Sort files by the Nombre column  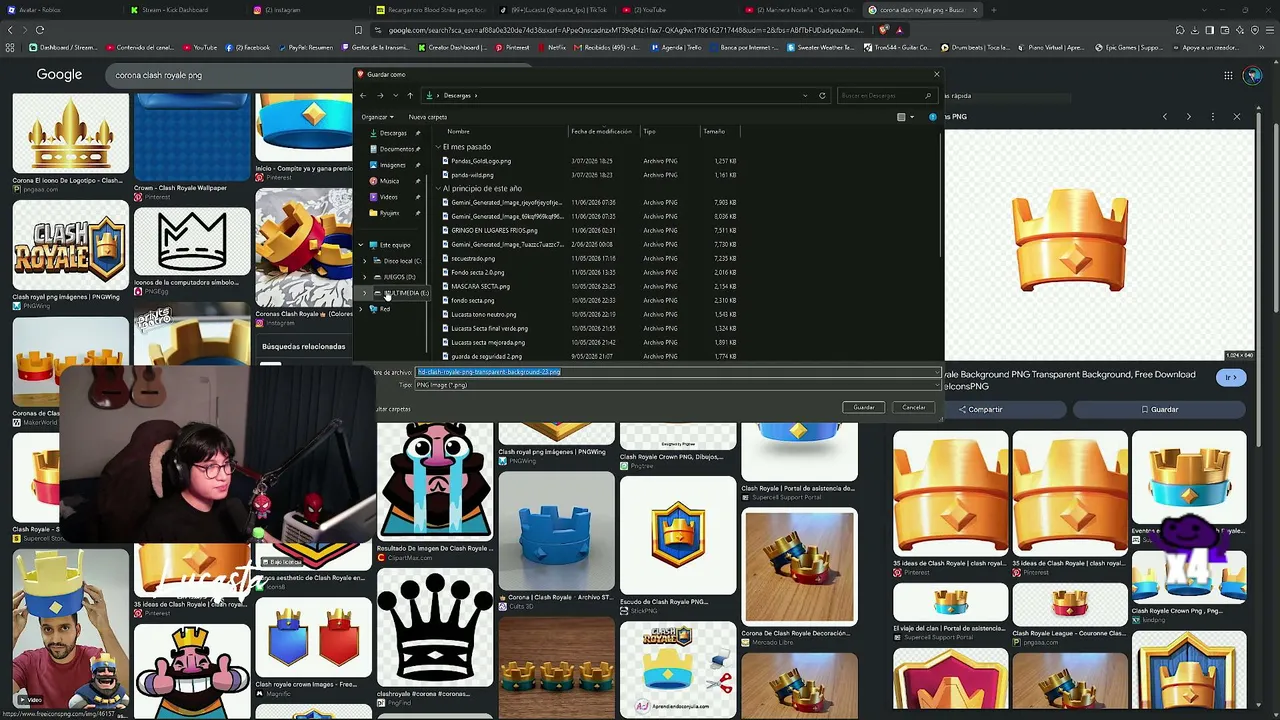pyautogui.click(x=458, y=131)
